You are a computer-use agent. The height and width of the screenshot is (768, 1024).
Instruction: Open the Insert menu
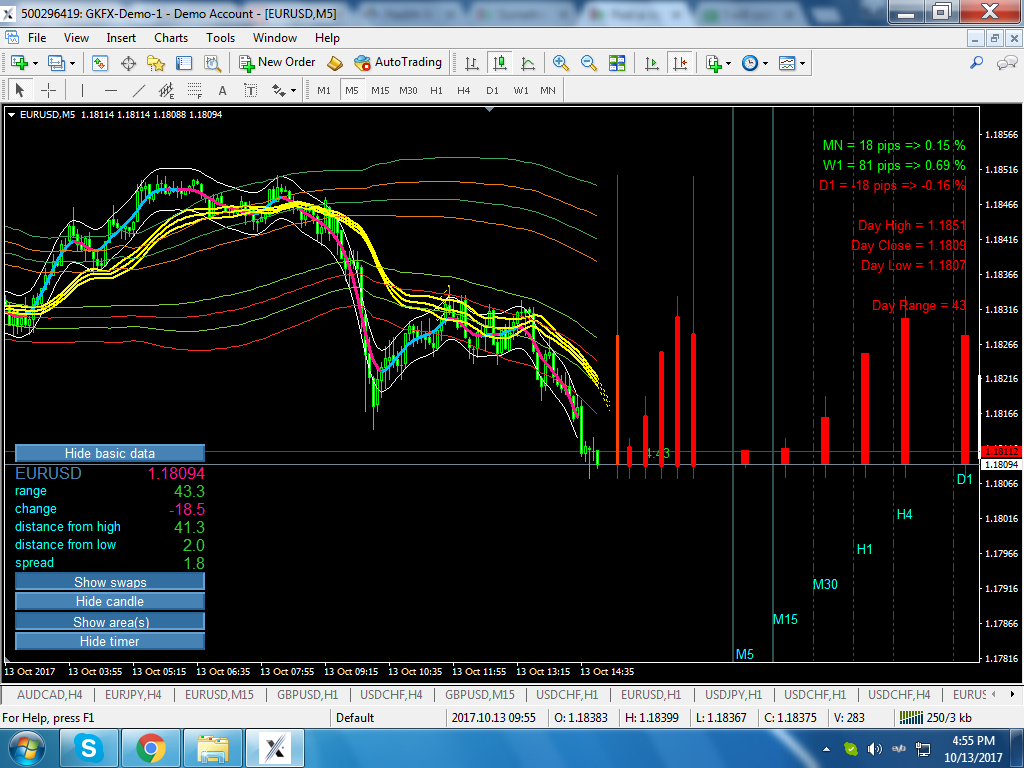pyautogui.click(x=121, y=38)
